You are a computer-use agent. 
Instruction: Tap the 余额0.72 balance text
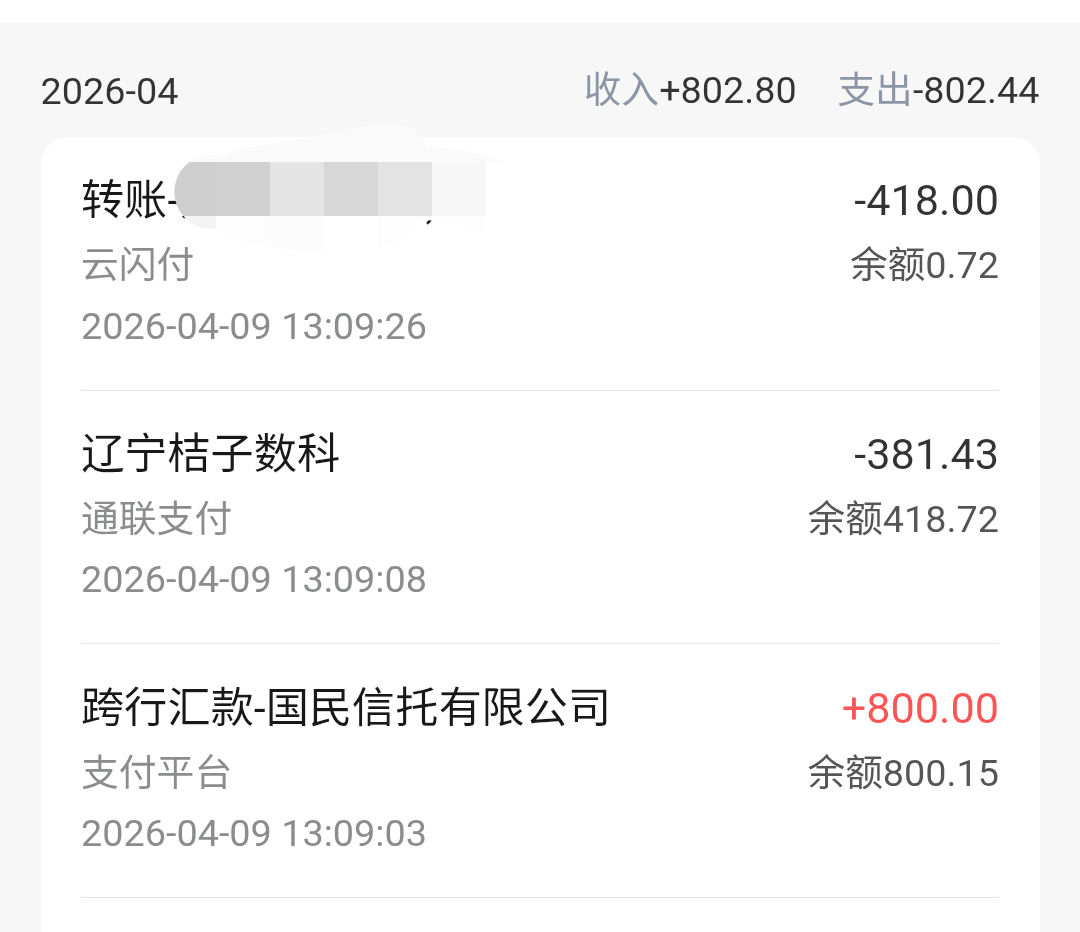click(924, 265)
